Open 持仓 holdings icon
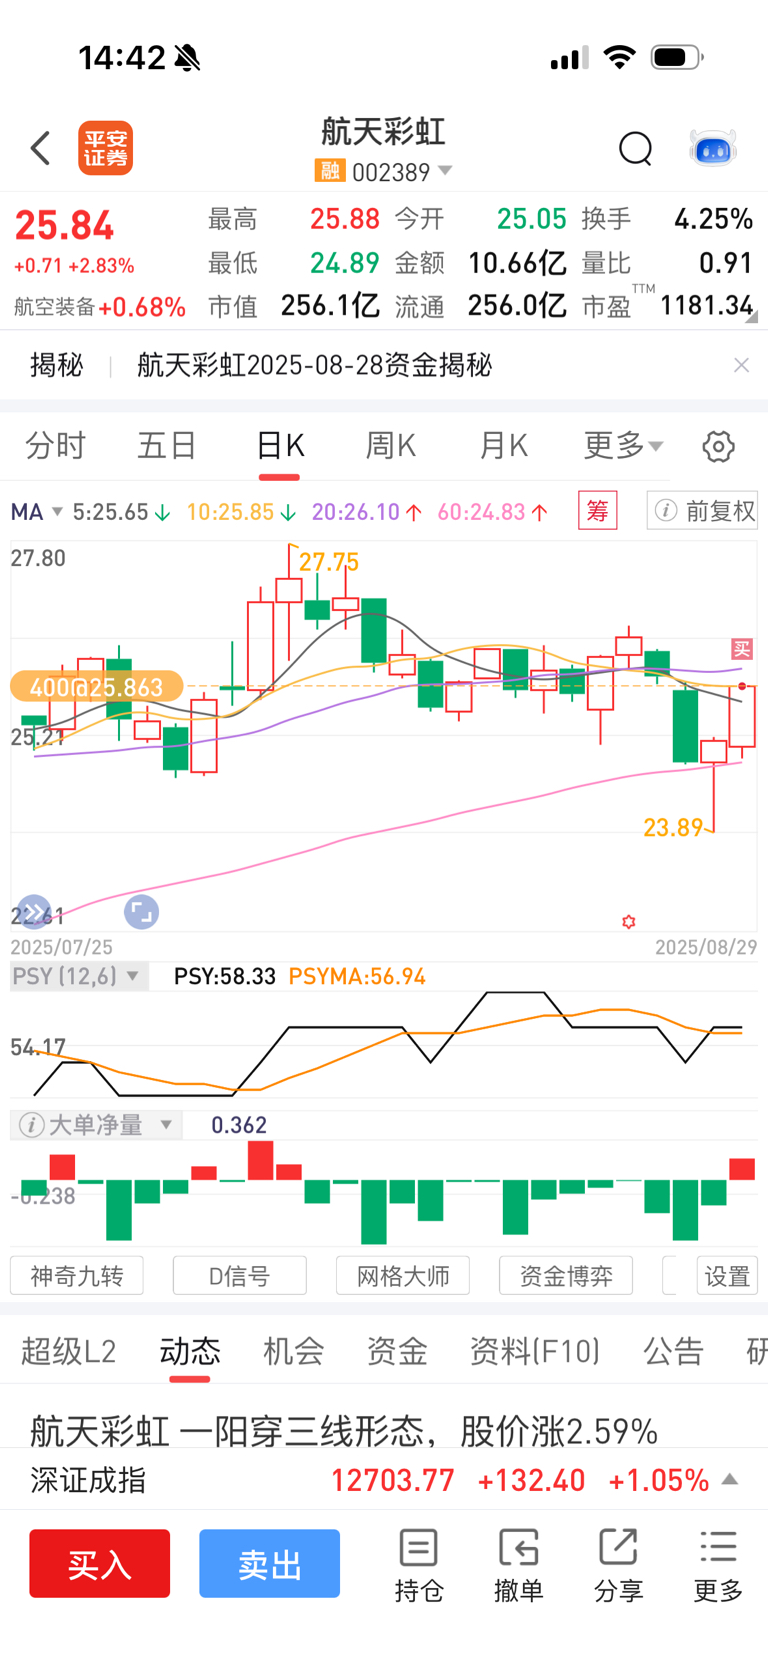 point(418,1566)
